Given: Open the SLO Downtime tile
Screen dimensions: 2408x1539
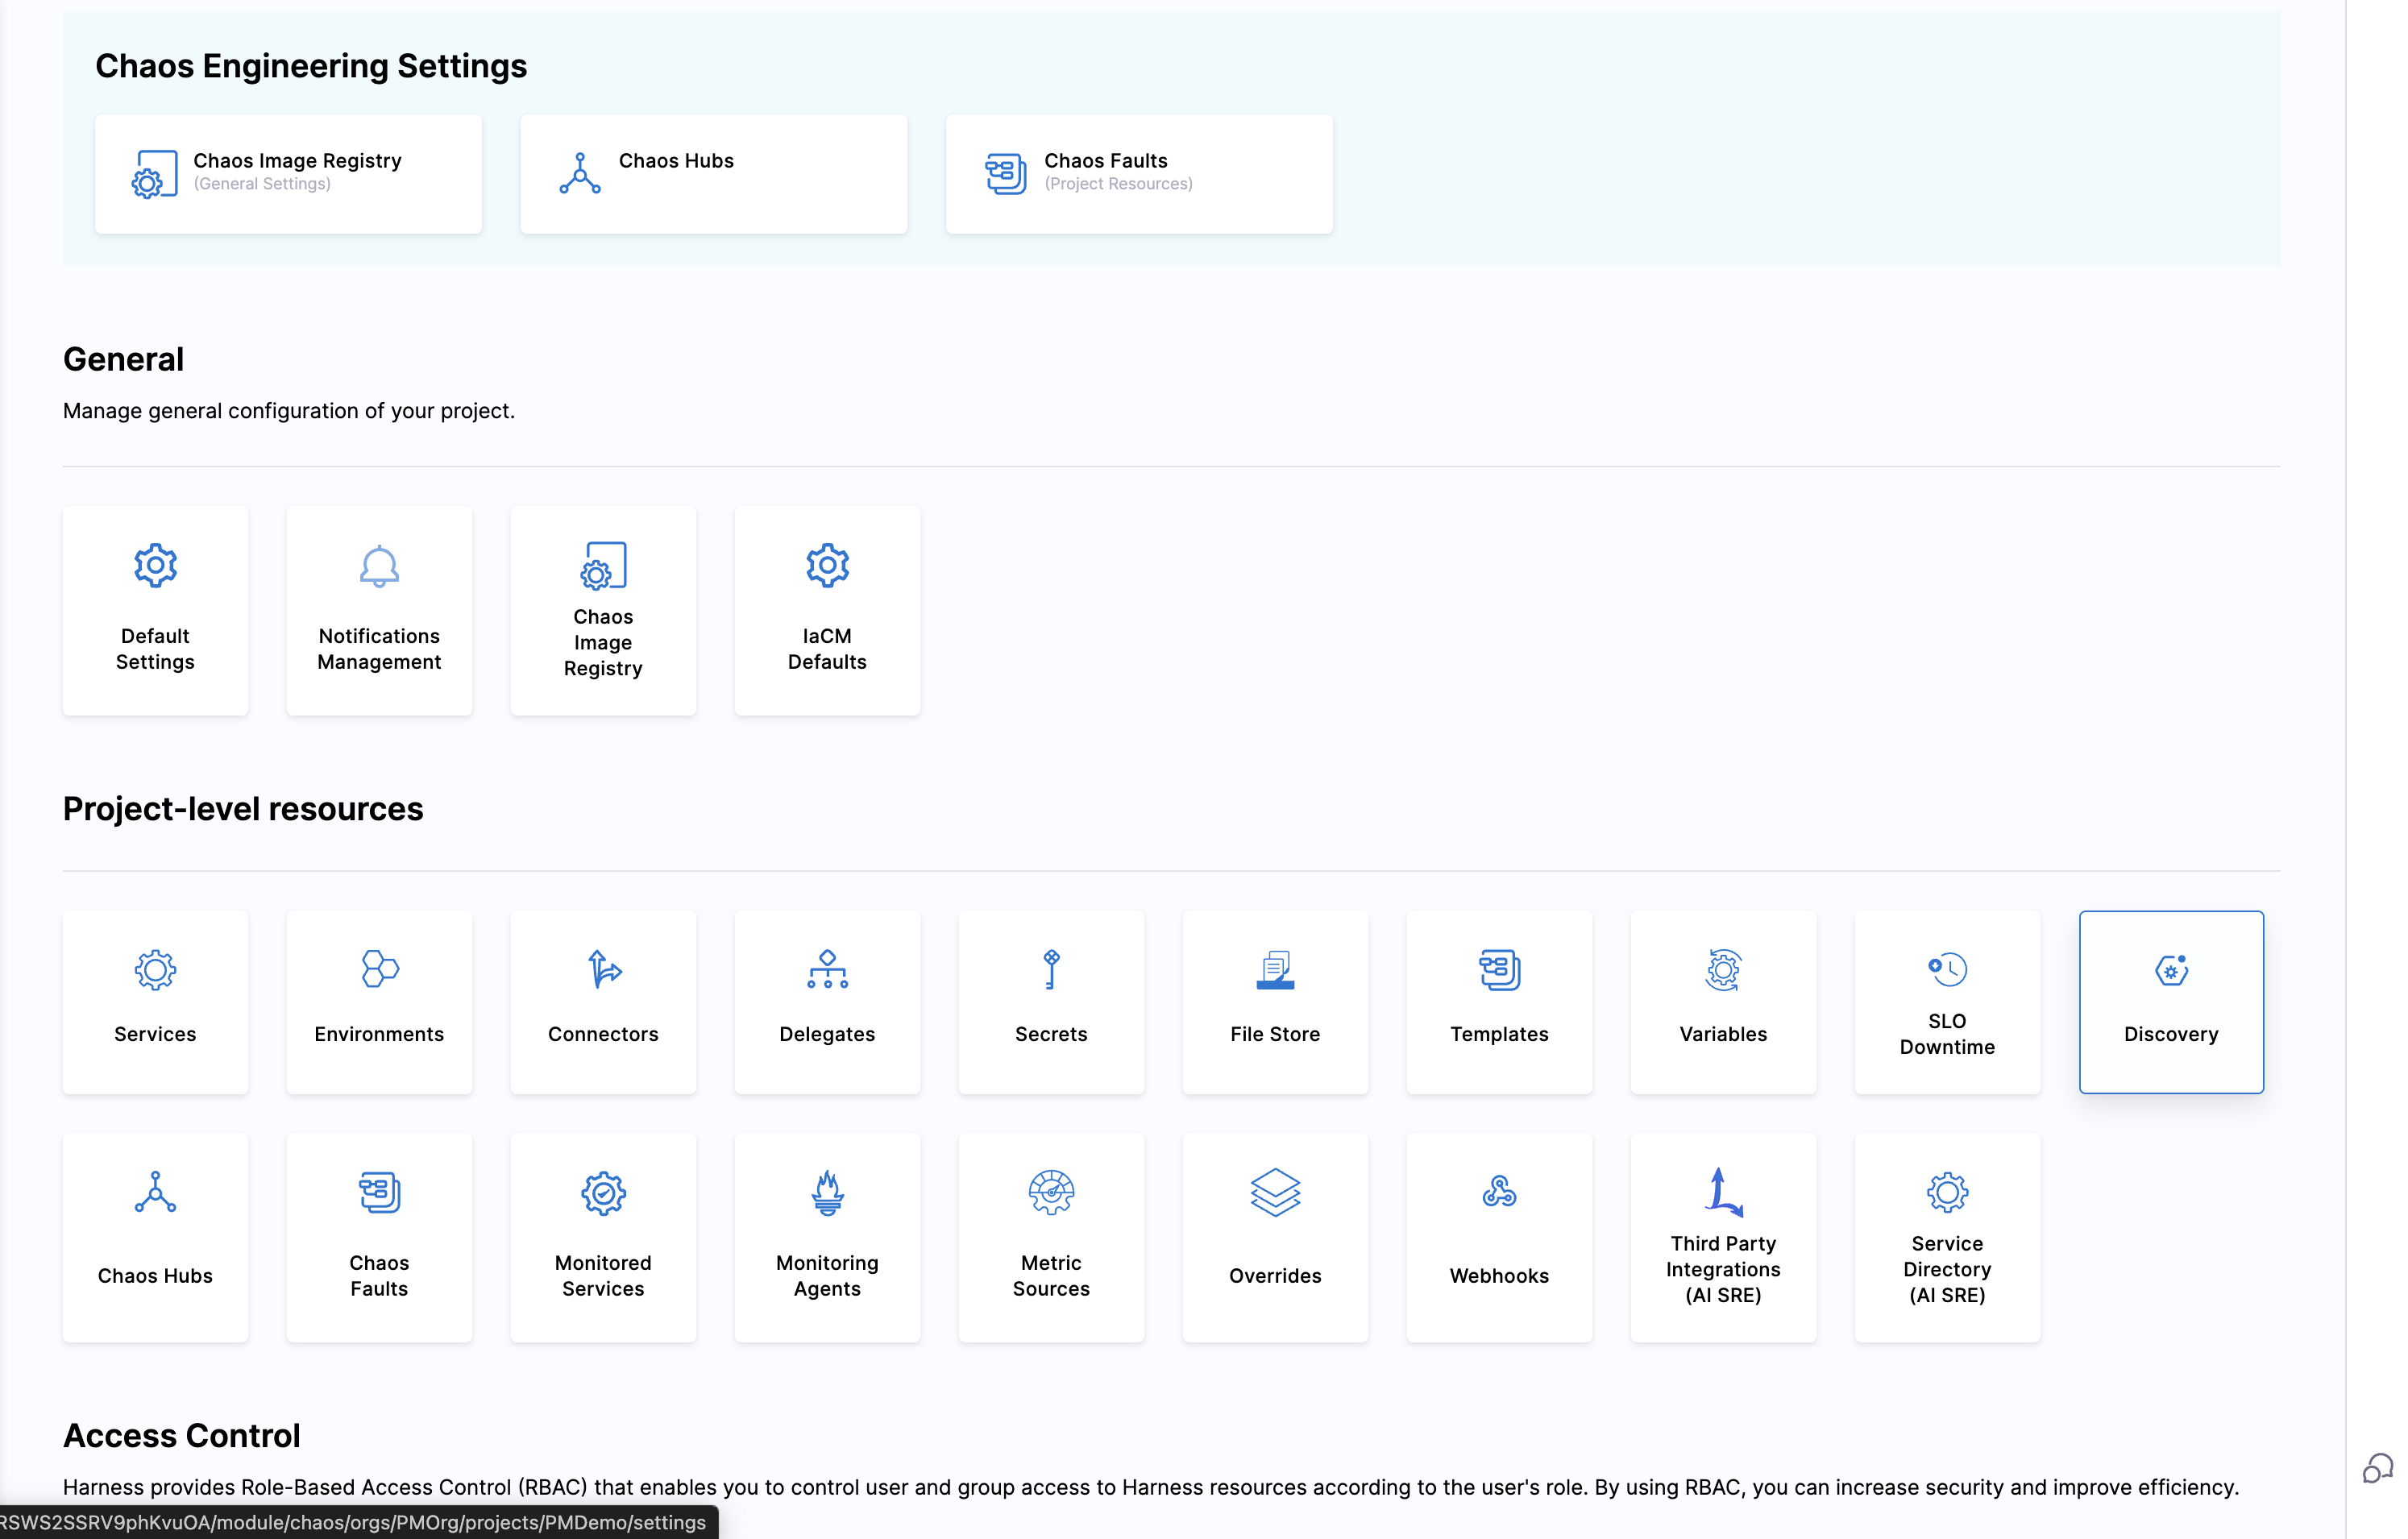Looking at the screenshot, I should [1947, 1001].
